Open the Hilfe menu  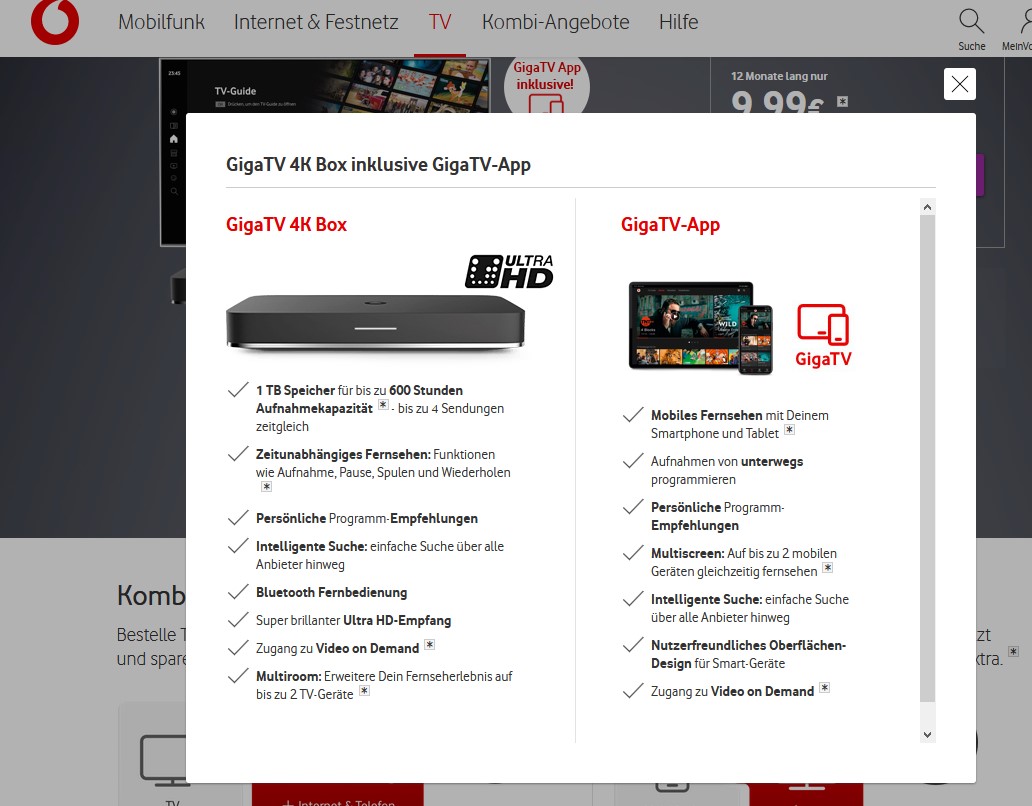point(679,22)
